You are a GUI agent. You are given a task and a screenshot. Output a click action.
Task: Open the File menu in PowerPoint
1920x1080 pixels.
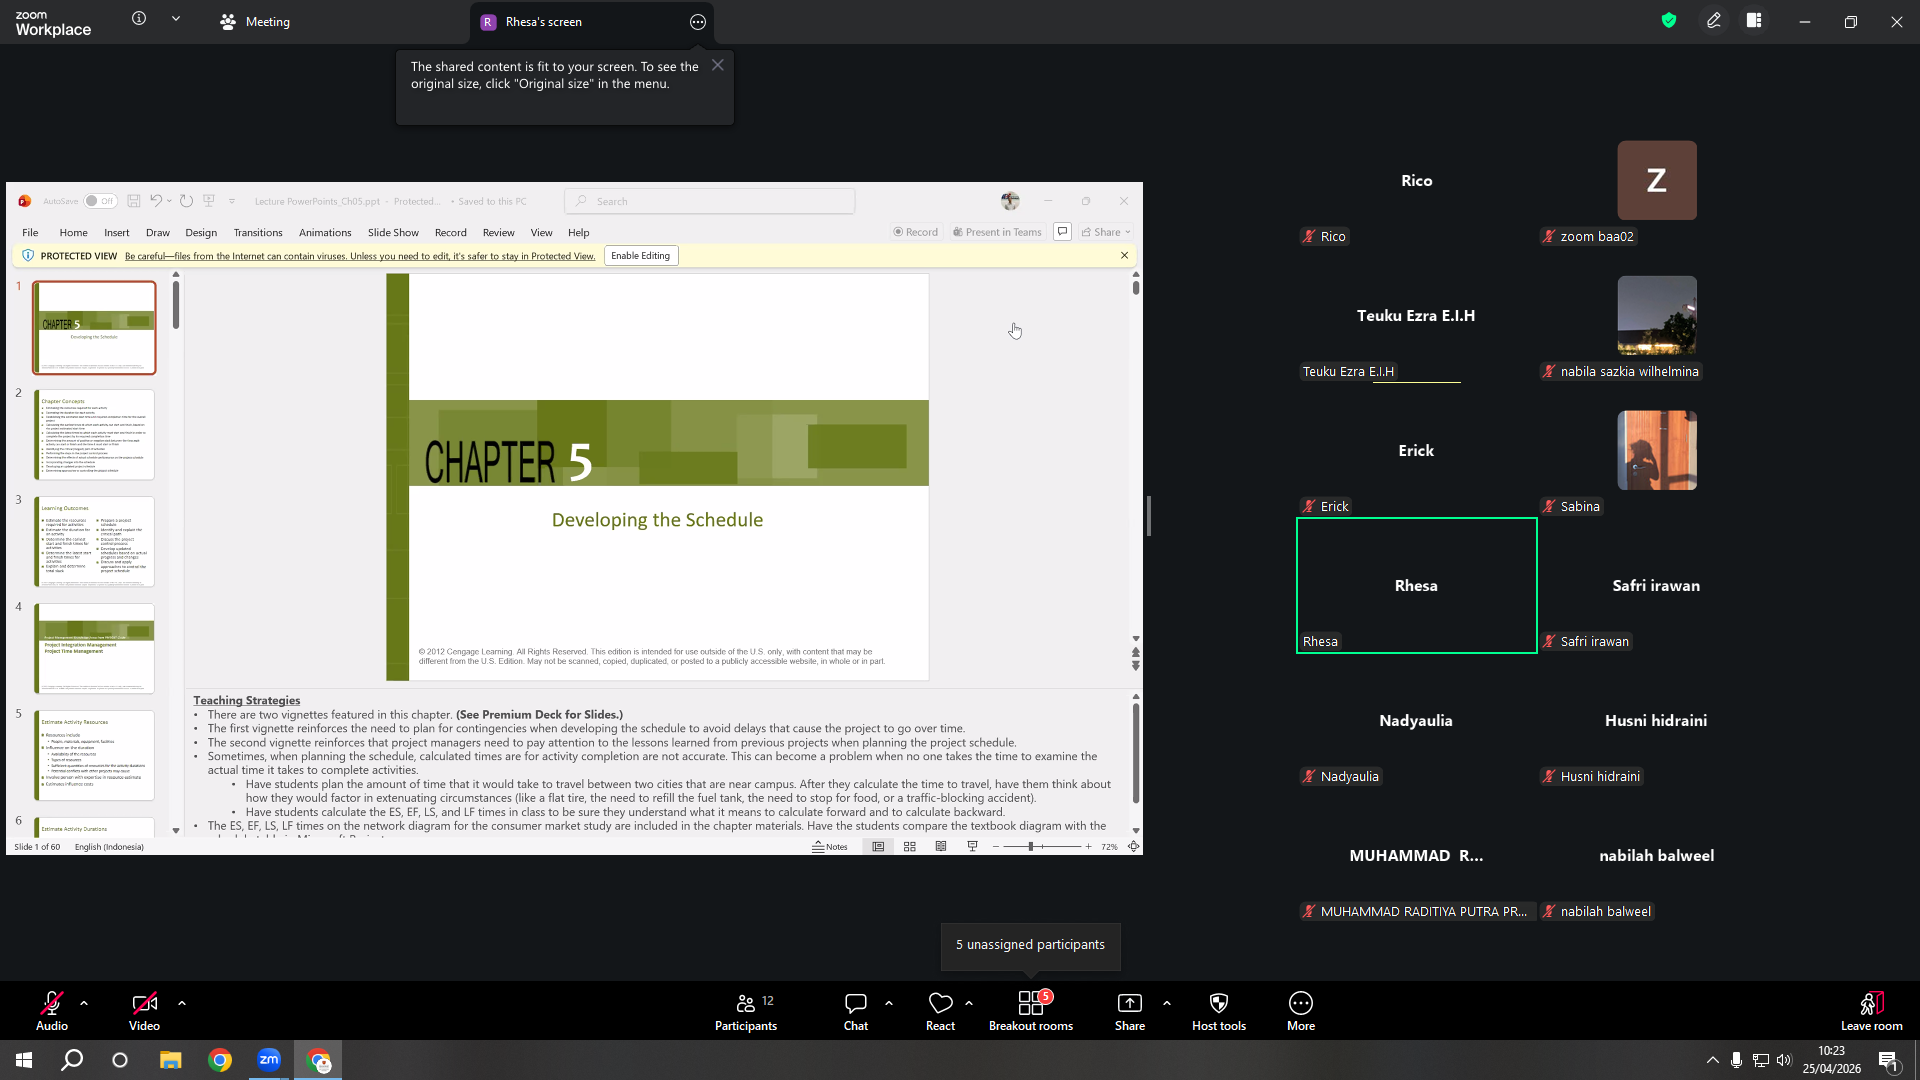30,232
